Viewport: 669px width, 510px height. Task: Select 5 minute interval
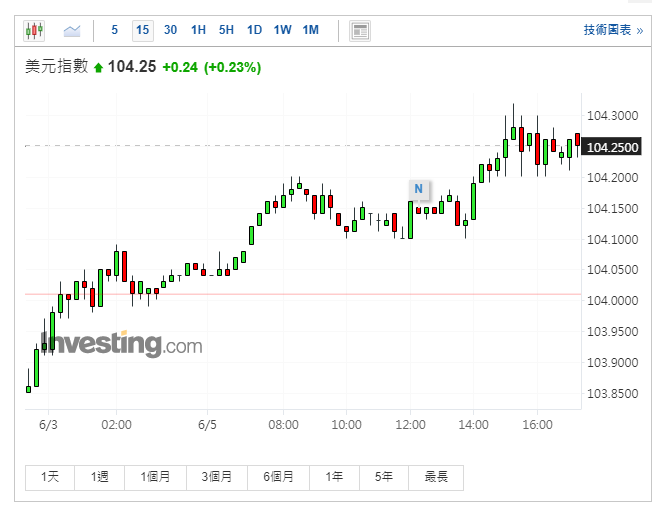[x=114, y=30]
